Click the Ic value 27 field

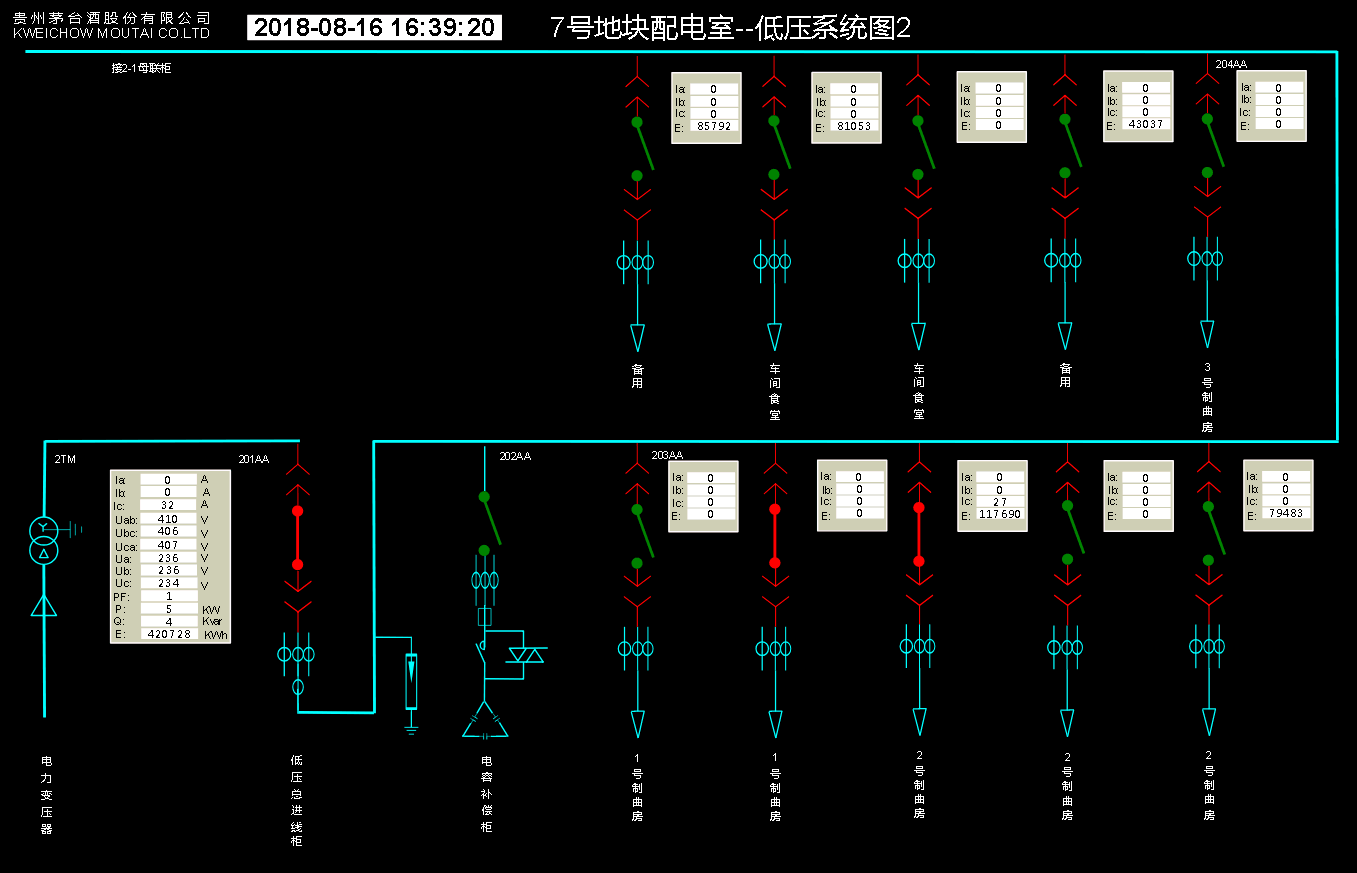click(x=1000, y=502)
